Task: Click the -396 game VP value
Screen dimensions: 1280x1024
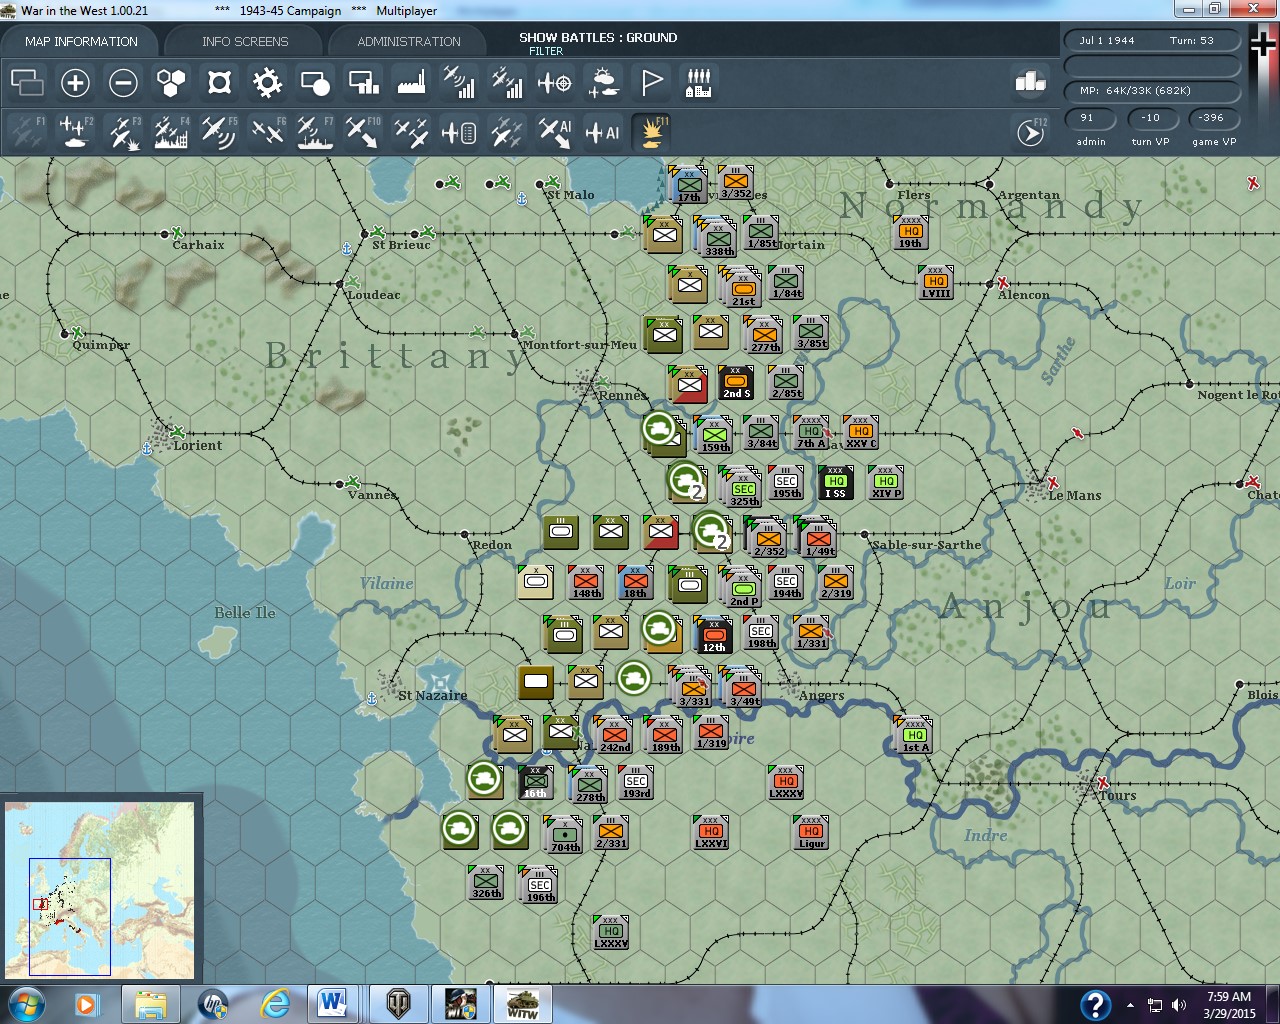Action: (x=1212, y=118)
